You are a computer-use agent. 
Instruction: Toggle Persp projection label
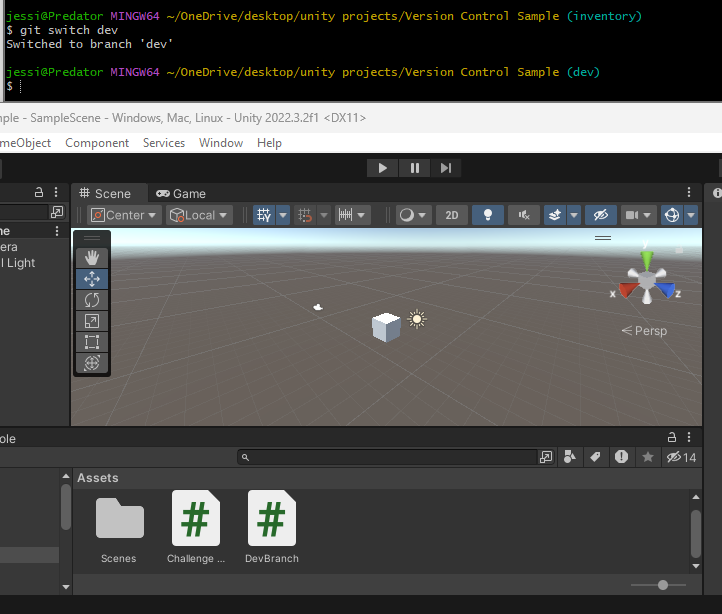(x=644, y=331)
